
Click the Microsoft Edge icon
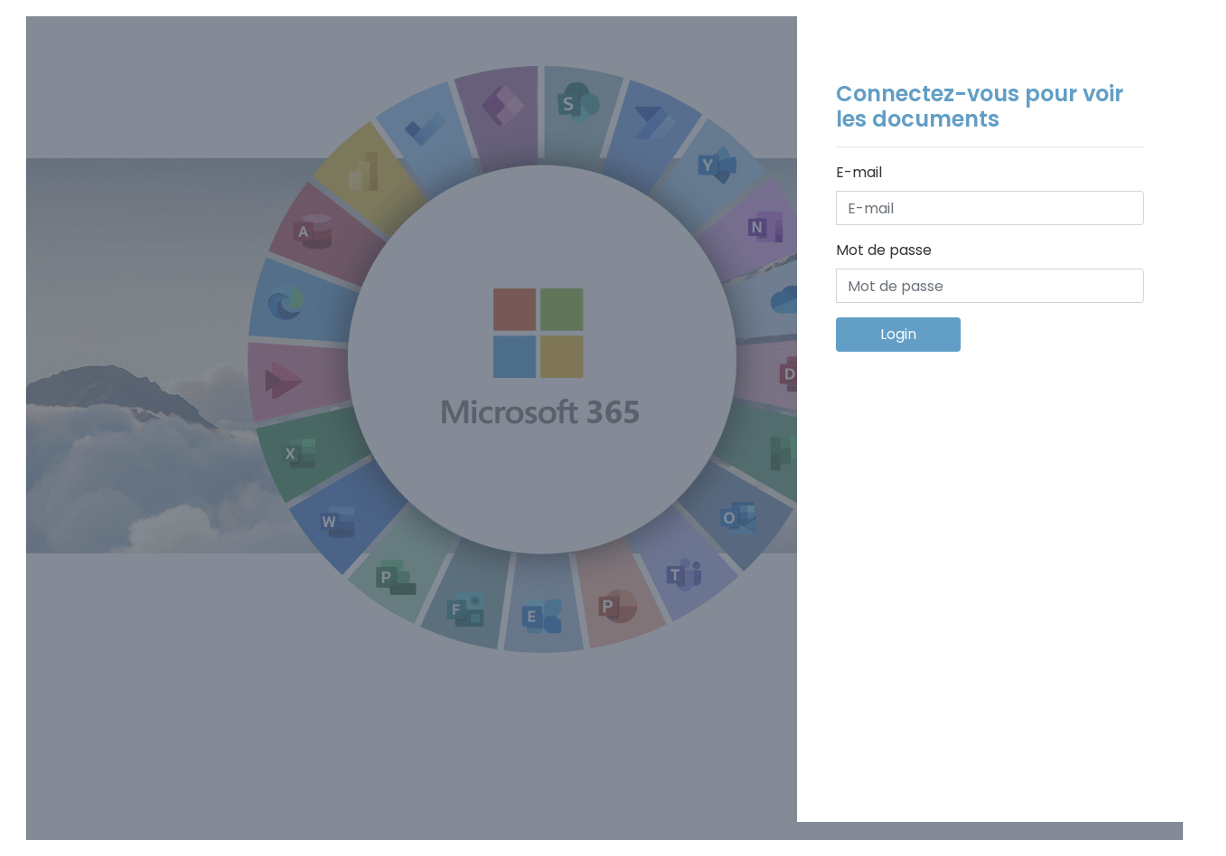(285, 303)
